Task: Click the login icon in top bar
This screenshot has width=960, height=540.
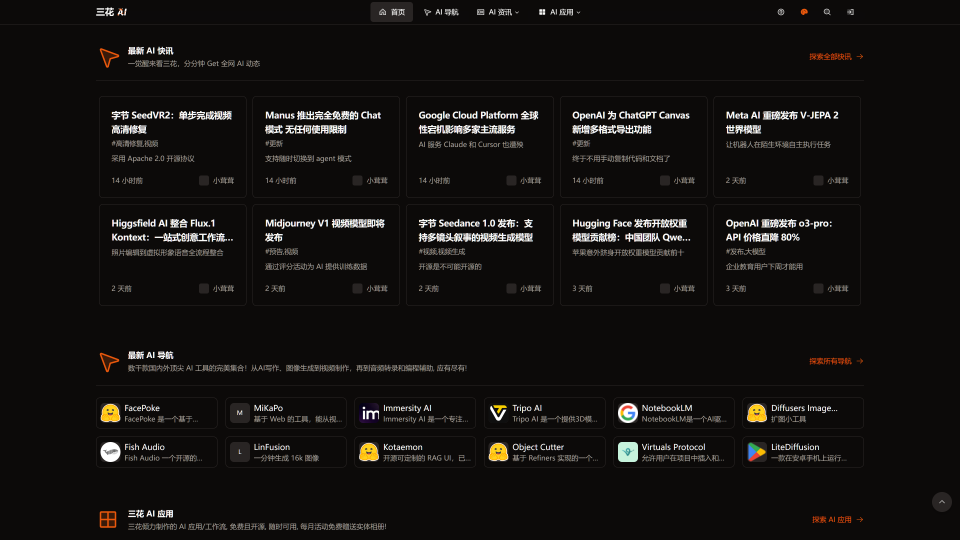Action: pos(850,12)
